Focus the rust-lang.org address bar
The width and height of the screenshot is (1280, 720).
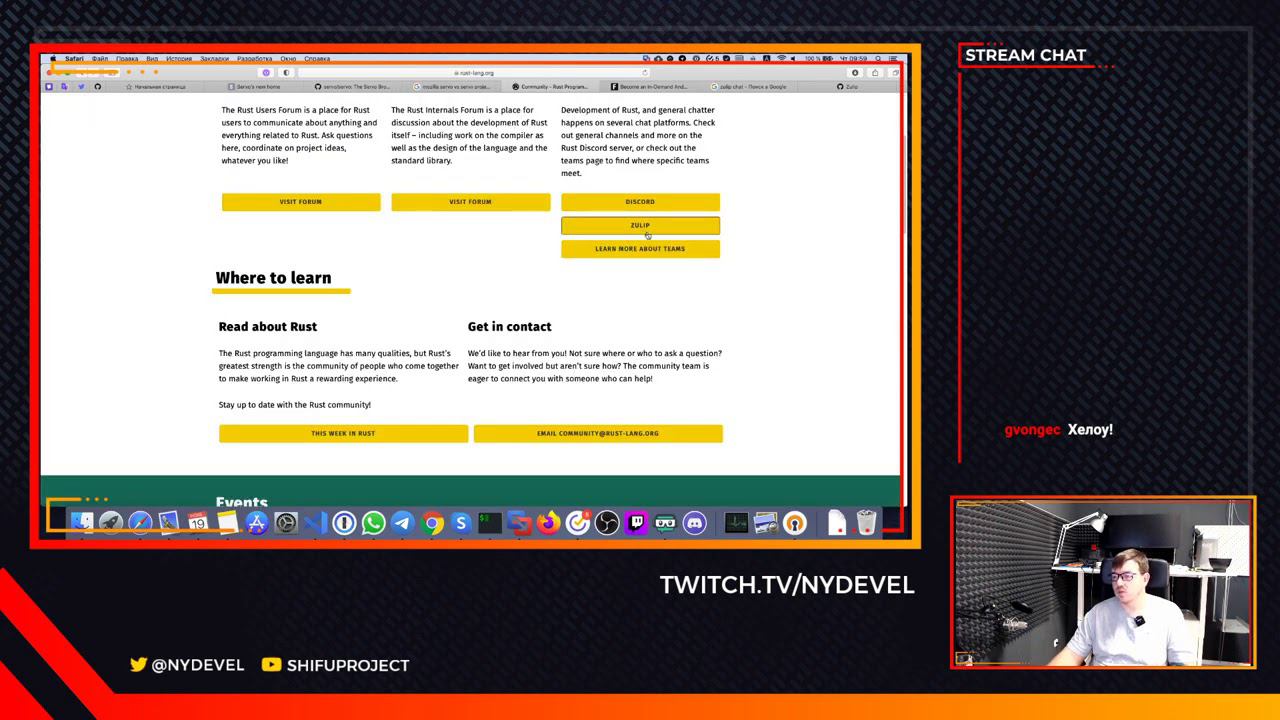473,72
